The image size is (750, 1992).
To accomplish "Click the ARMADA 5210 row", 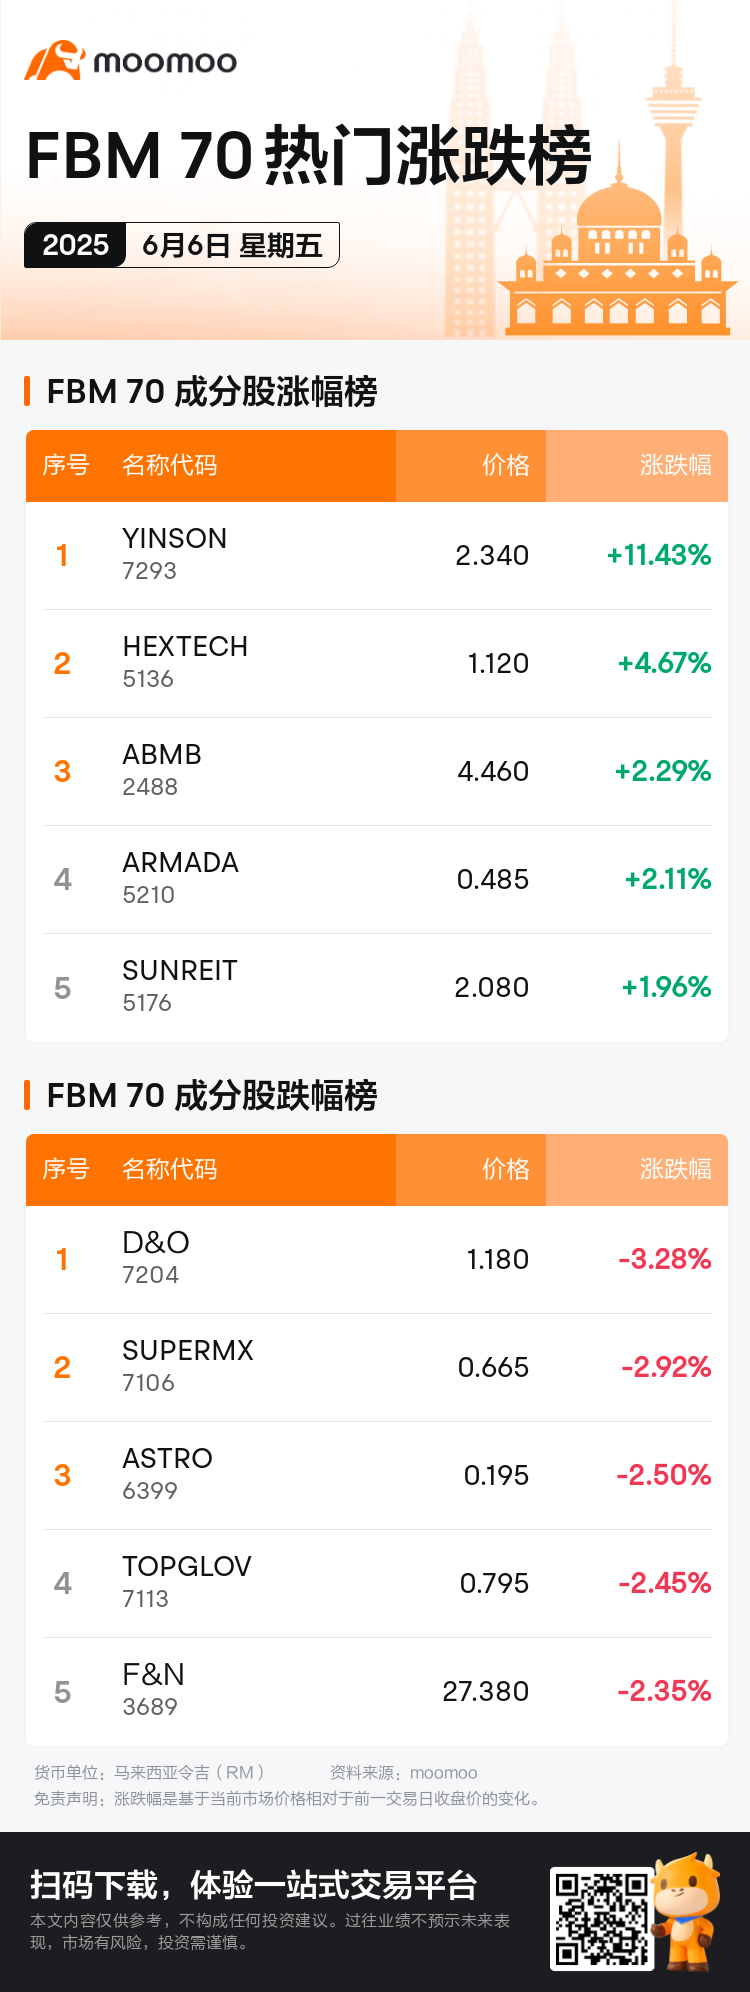I will pyautogui.click(x=376, y=879).
